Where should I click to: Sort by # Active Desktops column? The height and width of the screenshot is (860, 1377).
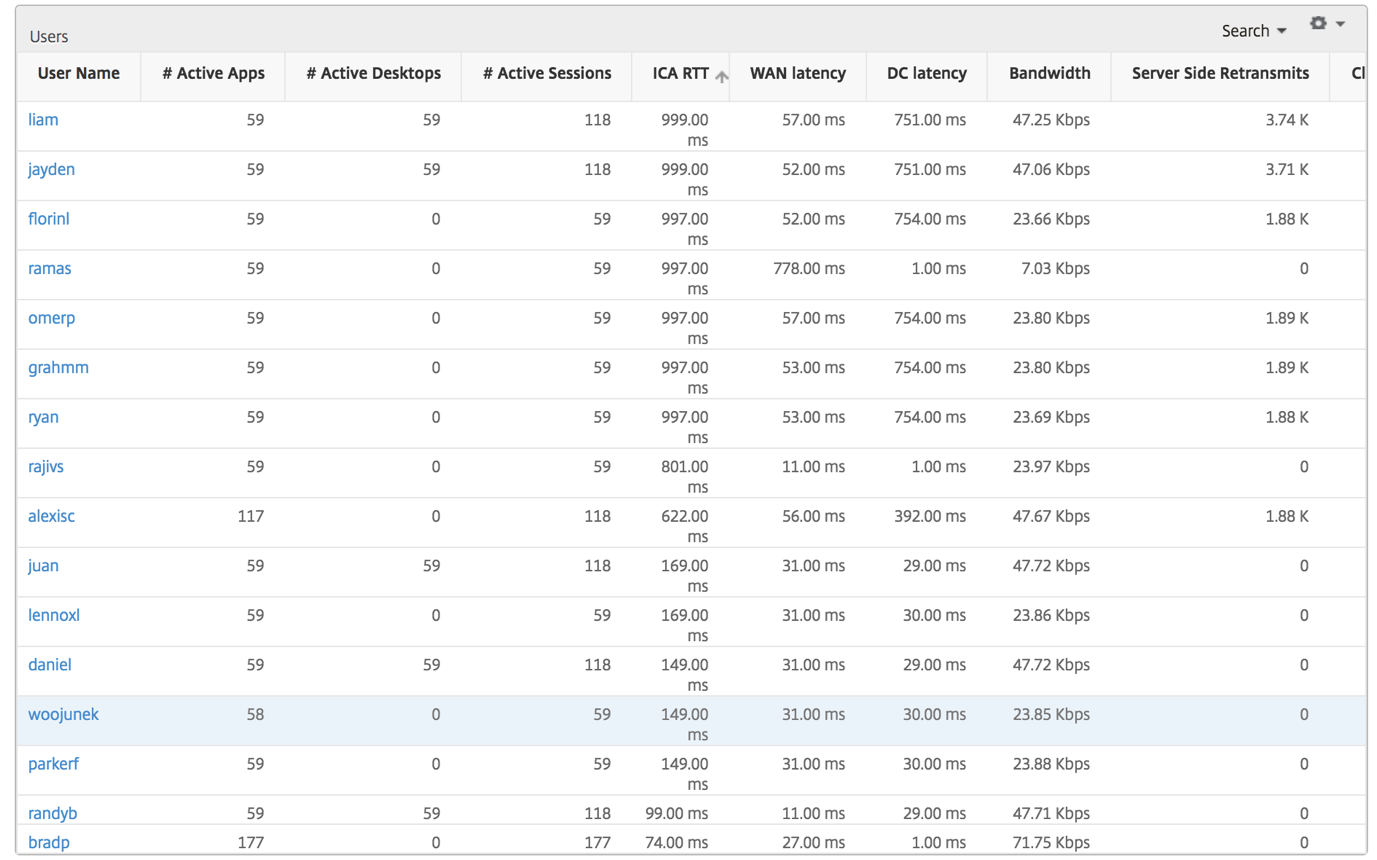point(373,73)
